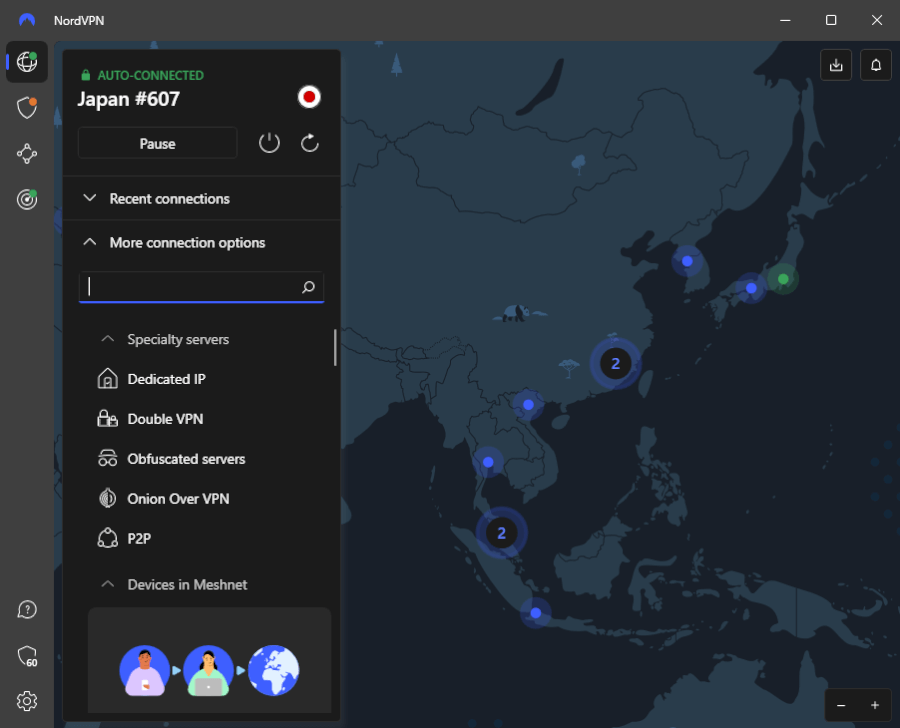Open Help chat bubble icon
The height and width of the screenshot is (728, 900).
tap(27, 609)
